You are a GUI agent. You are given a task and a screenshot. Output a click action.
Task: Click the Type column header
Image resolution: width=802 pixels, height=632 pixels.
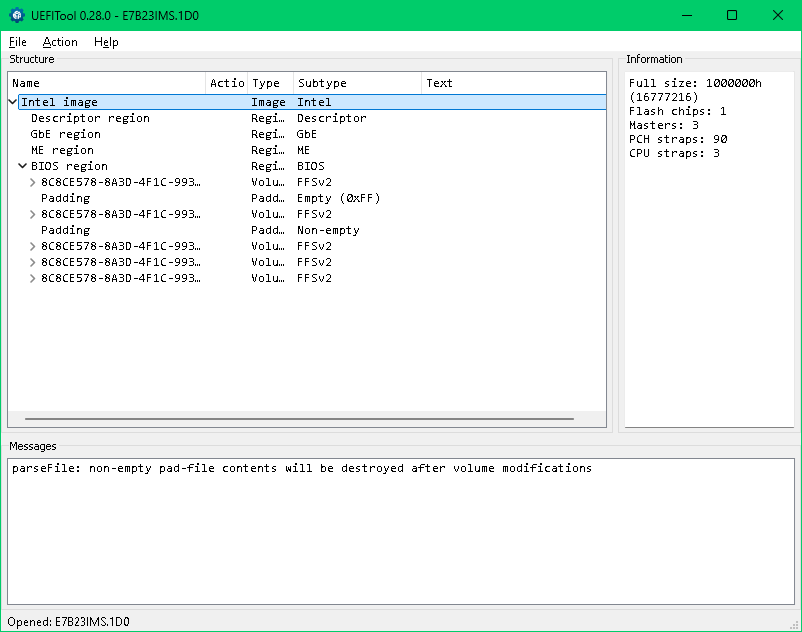[271, 83]
